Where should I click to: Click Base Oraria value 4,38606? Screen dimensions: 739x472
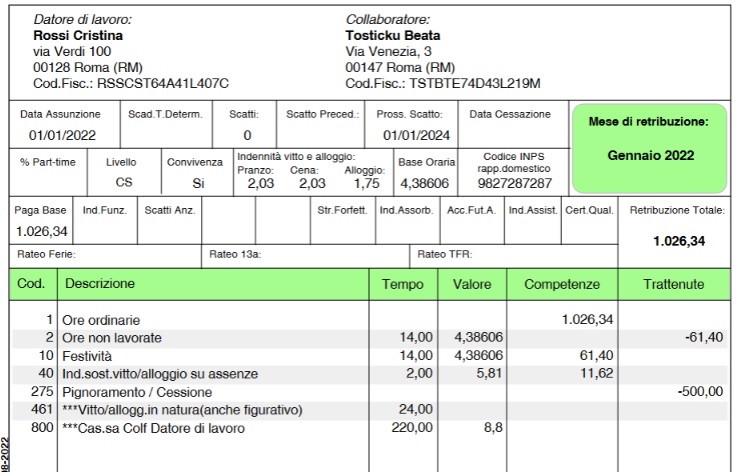425,183
